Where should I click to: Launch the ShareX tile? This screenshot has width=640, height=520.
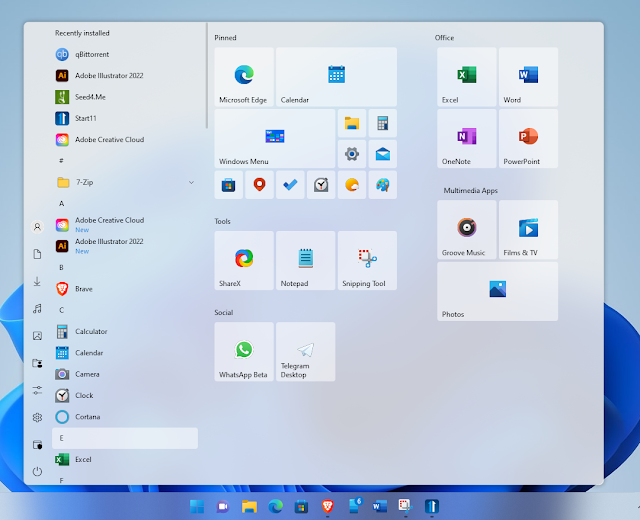[244, 260]
